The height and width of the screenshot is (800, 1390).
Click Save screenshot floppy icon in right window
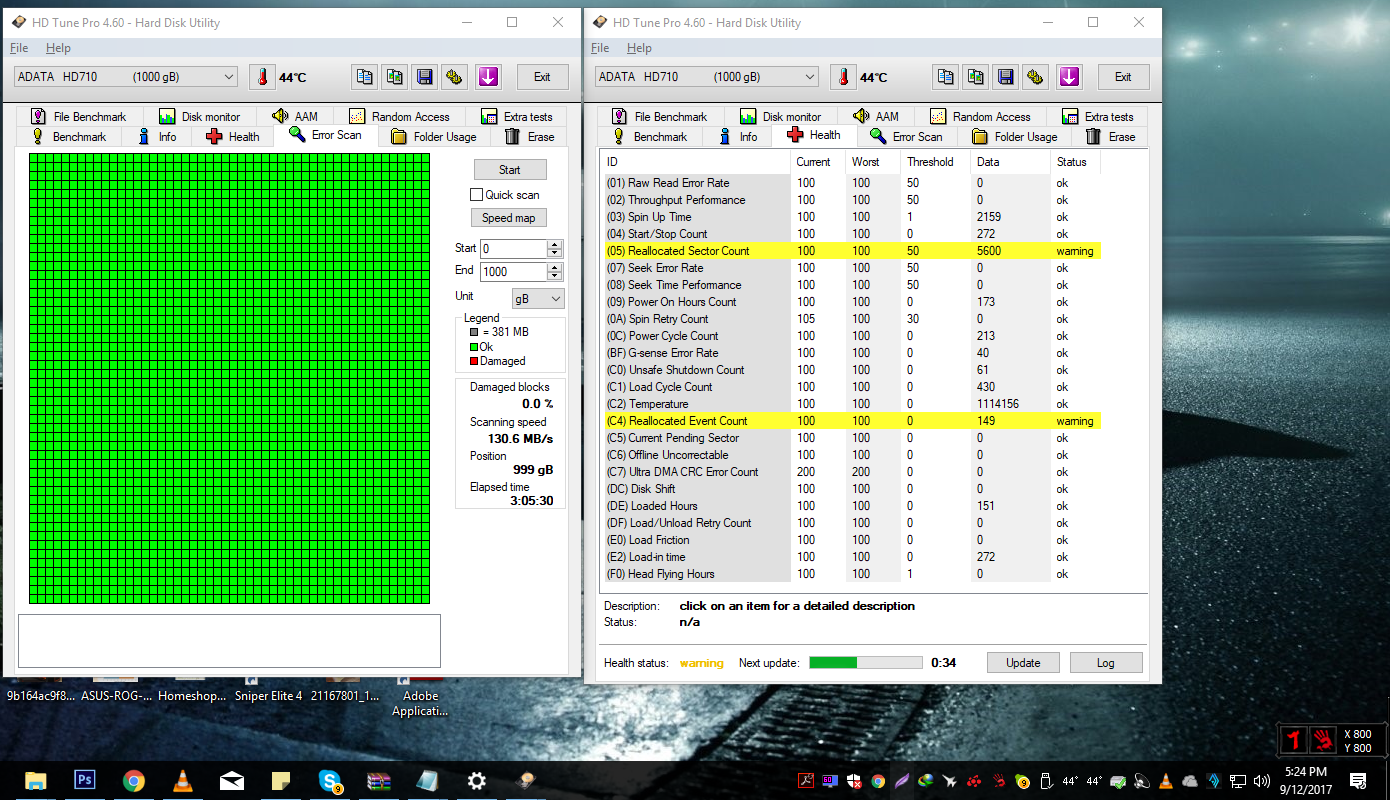click(1006, 77)
